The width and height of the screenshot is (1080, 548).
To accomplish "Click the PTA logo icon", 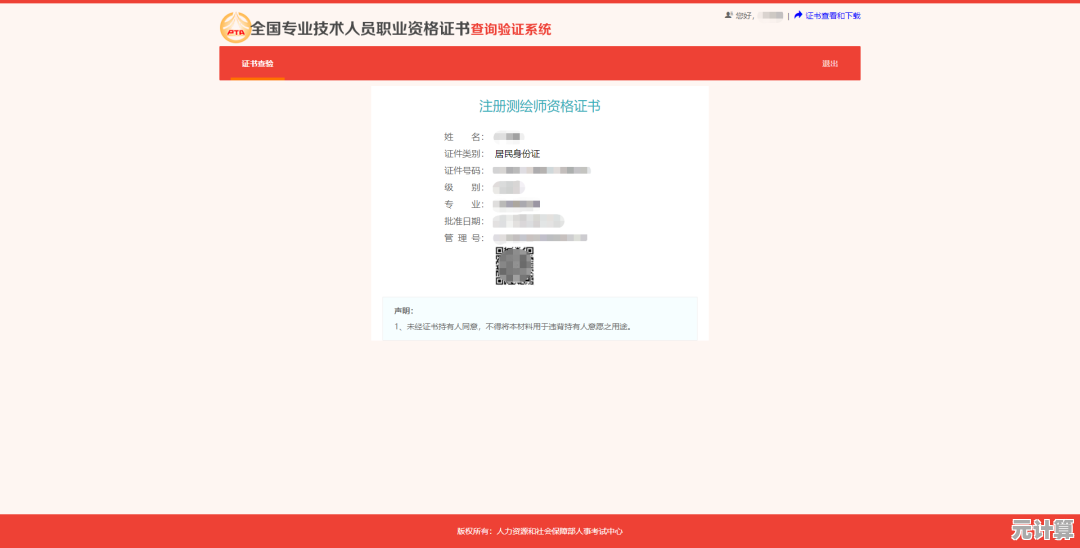I will click(x=235, y=28).
